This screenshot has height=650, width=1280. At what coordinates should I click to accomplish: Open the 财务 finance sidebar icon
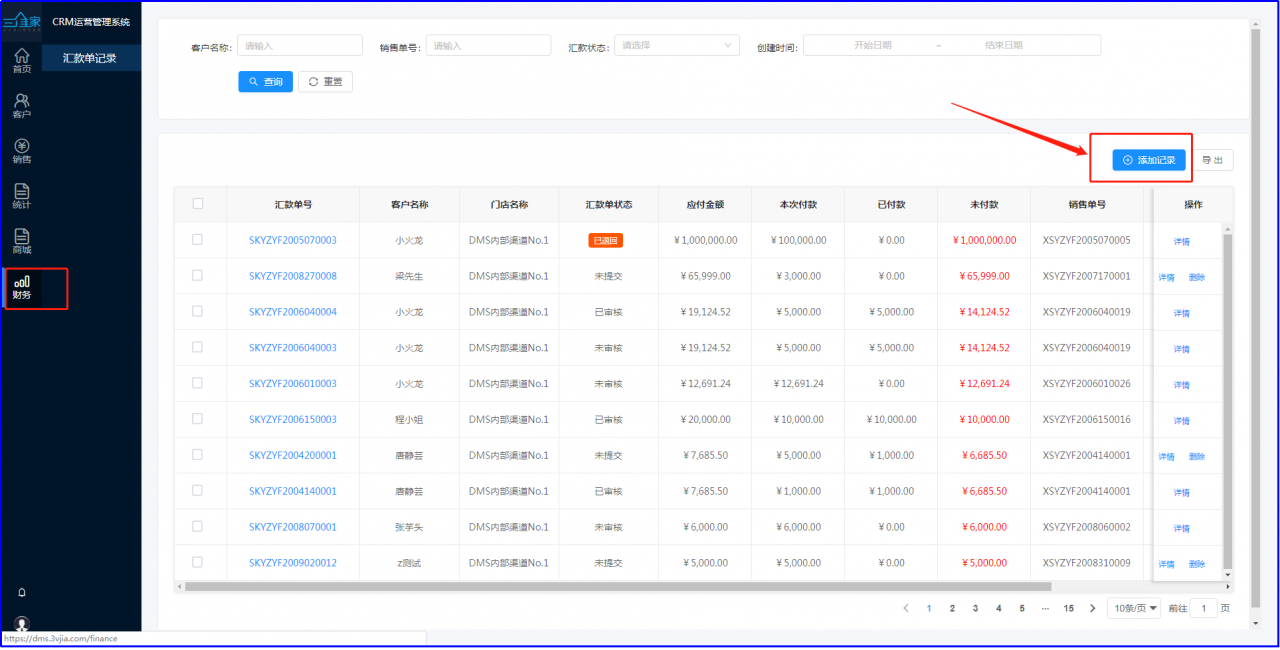click(x=21, y=287)
